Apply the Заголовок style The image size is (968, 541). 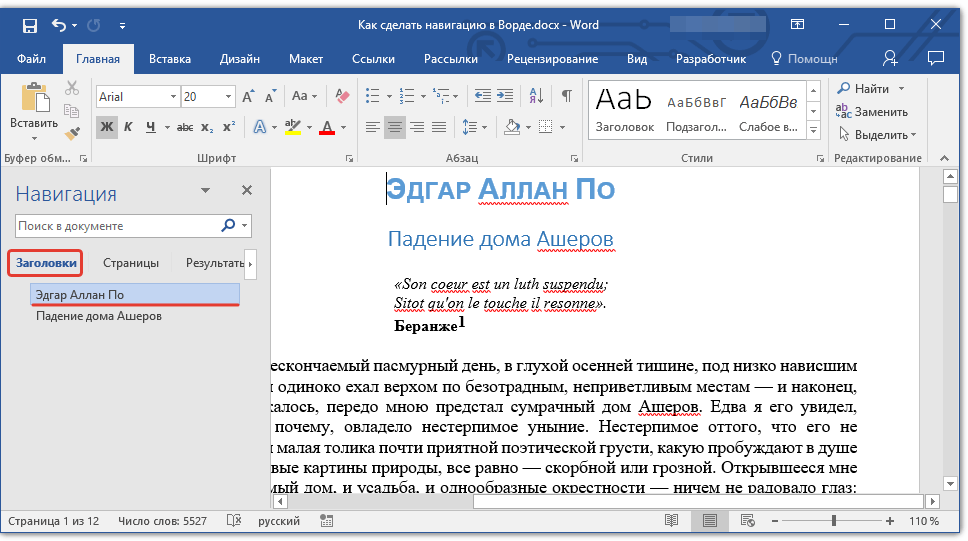[x=624, y=111]
